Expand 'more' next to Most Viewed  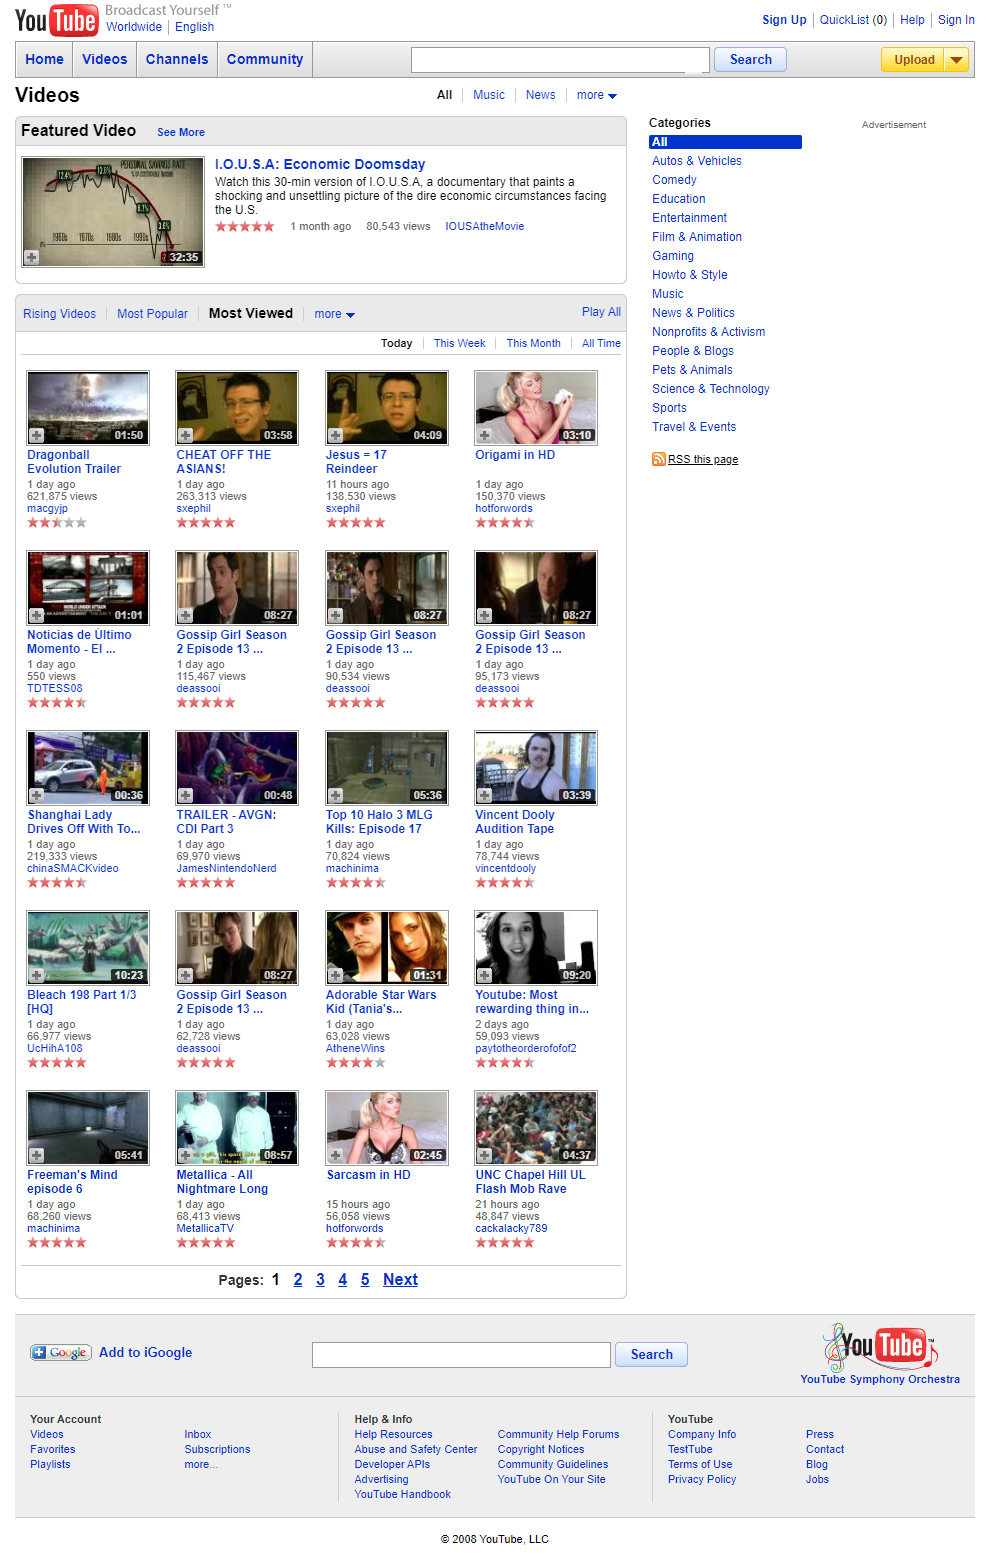click(x=335, y=314)
